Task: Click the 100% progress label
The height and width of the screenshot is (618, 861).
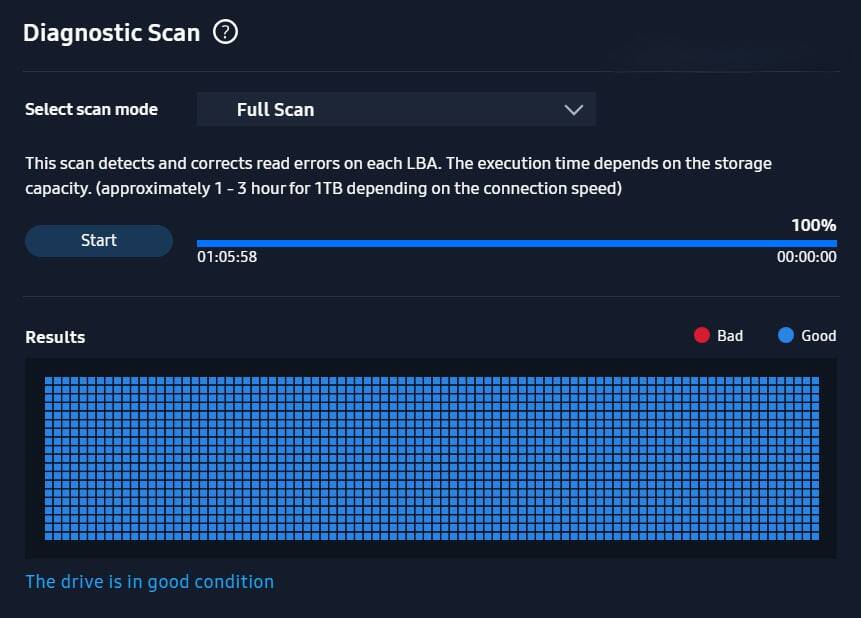Action: (x=814, y=225)
